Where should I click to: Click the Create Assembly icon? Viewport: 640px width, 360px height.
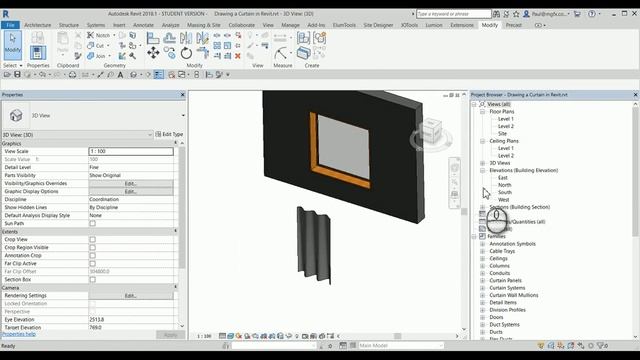[x=303, y=38]
